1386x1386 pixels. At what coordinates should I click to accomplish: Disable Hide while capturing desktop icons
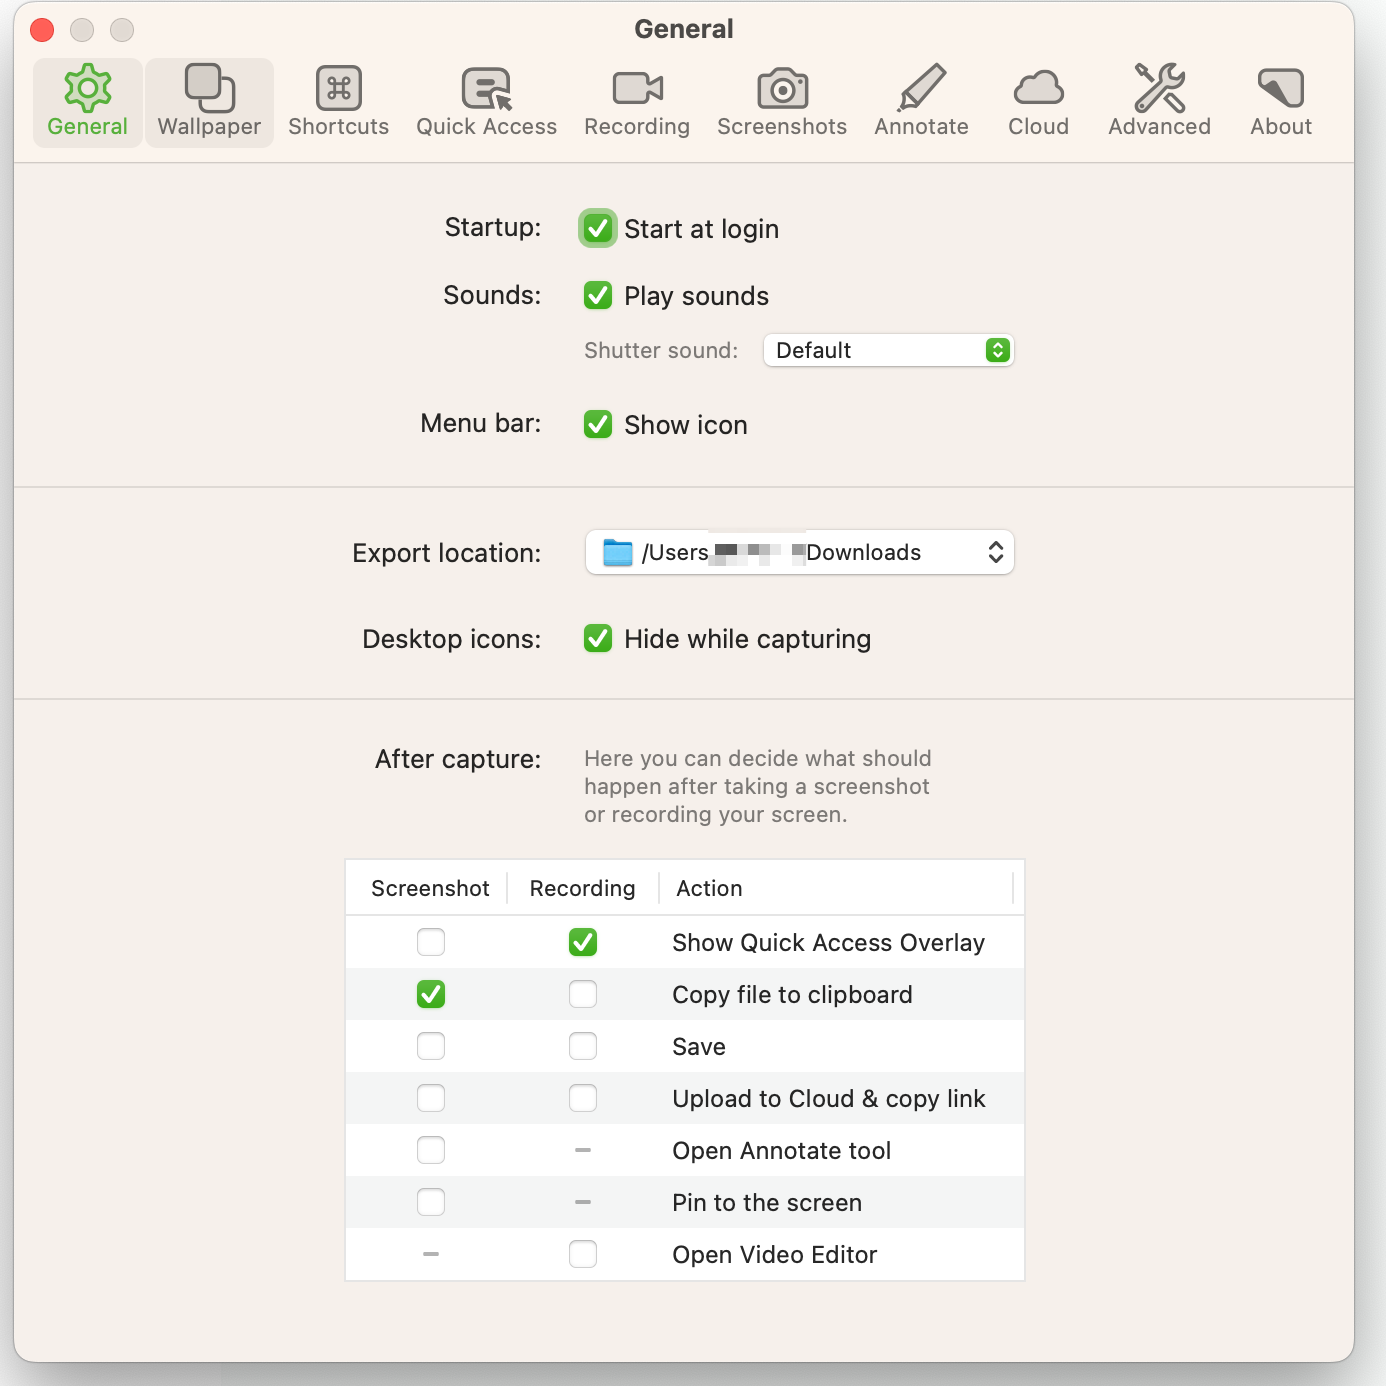598,639
